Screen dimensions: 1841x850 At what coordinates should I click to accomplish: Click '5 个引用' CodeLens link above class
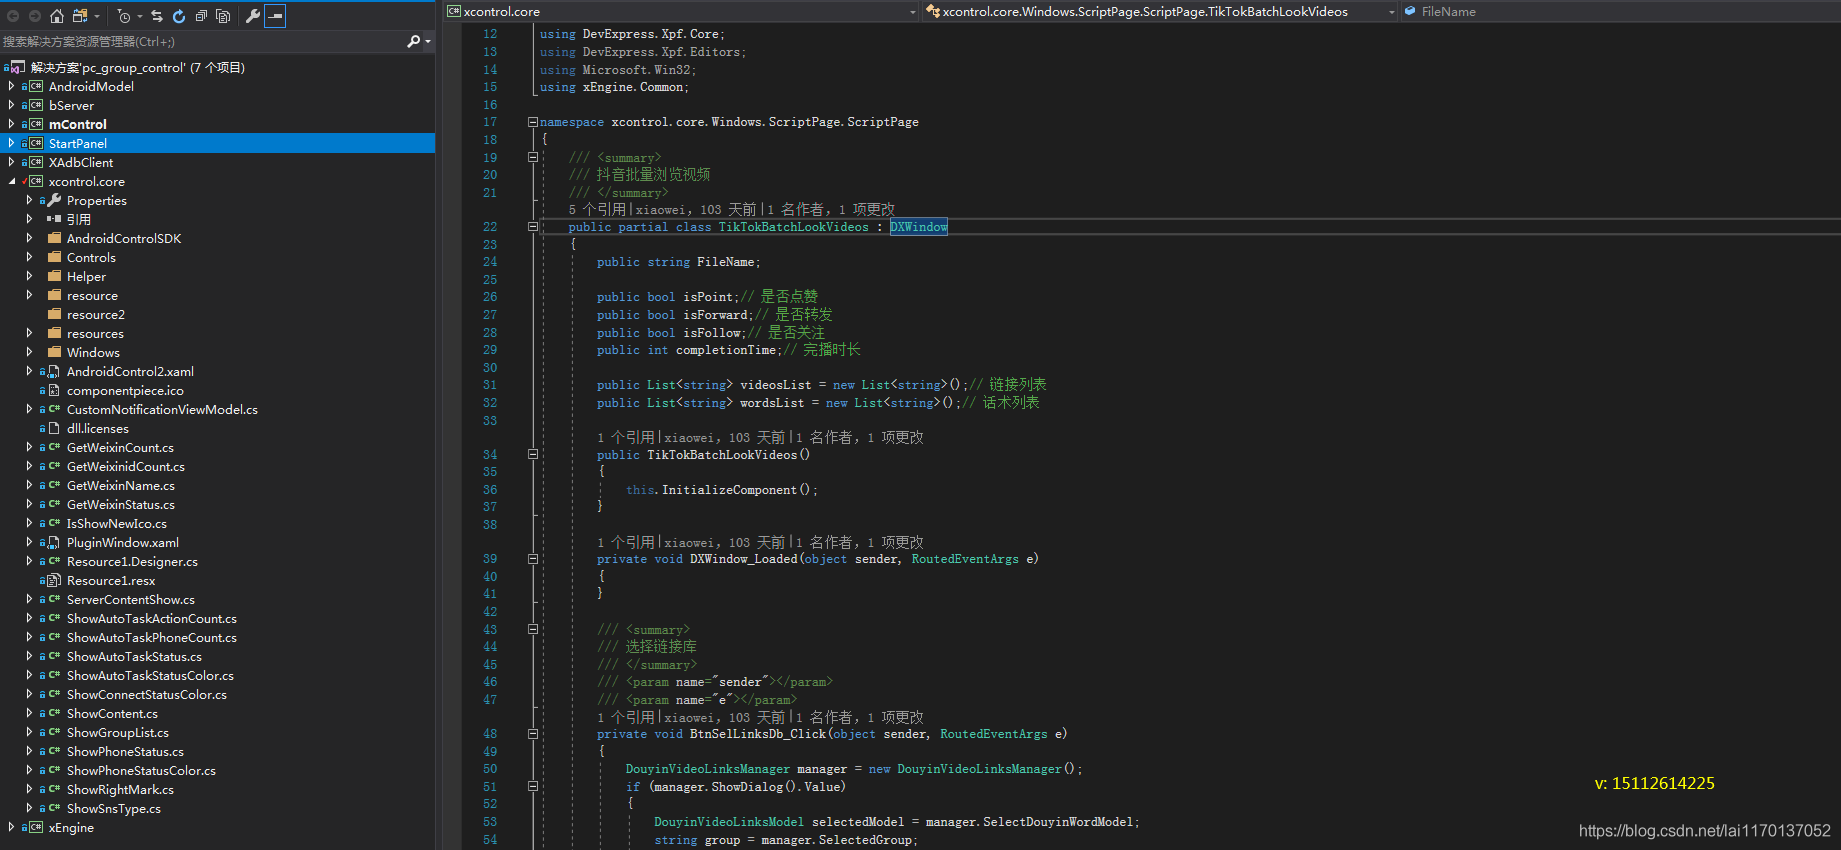point(597,209)
